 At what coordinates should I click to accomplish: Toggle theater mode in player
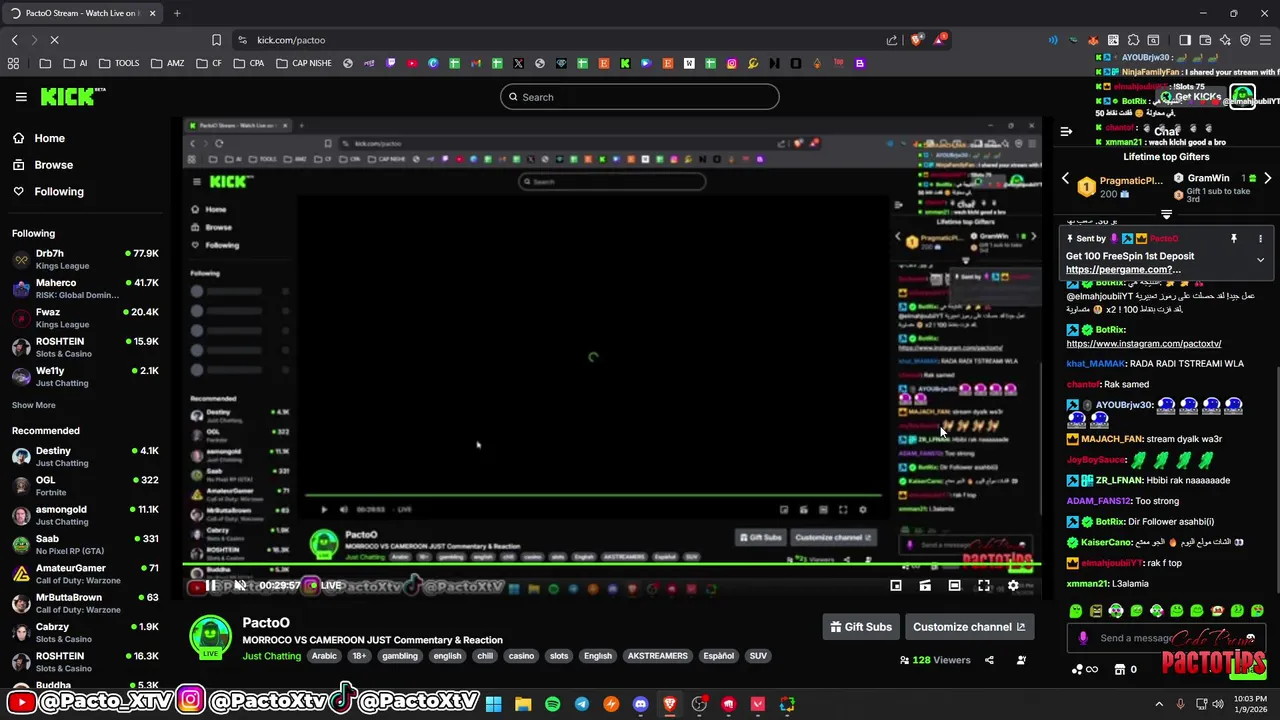(x=954, y=586)
